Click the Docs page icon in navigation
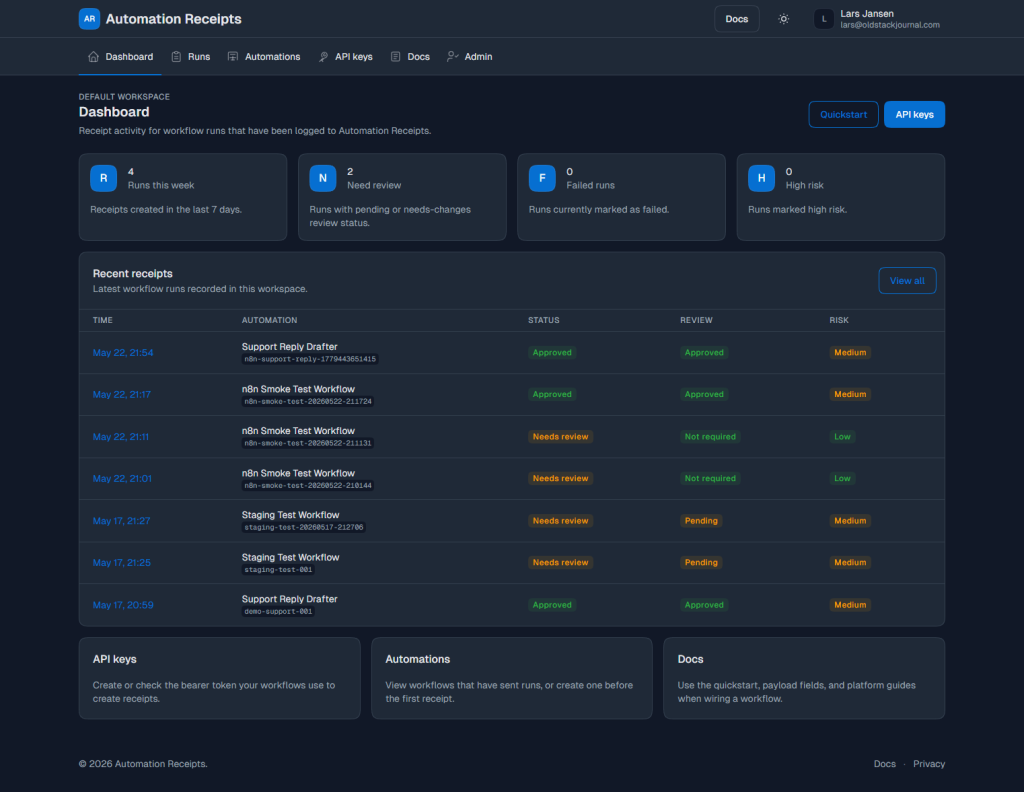This screenshot has height=792, width=1024. pyautogui.click(x=395, y=57)
